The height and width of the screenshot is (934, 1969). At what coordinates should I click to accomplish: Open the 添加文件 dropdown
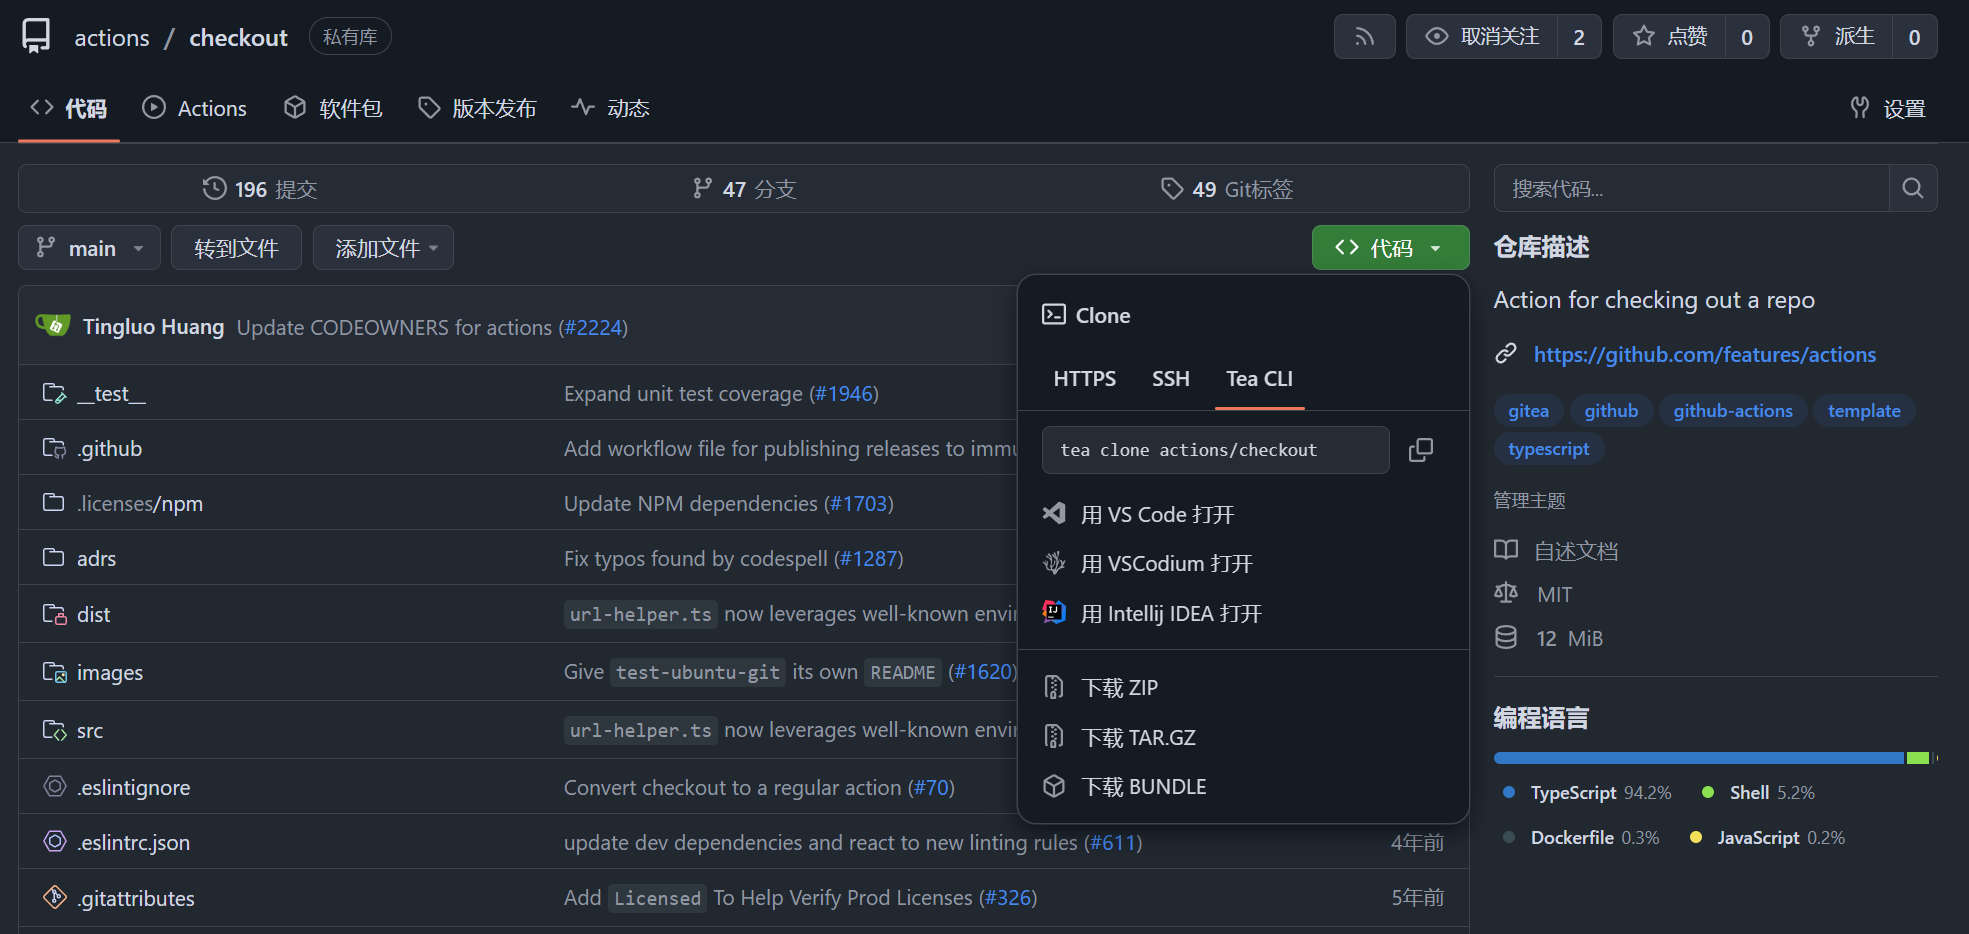385,248
